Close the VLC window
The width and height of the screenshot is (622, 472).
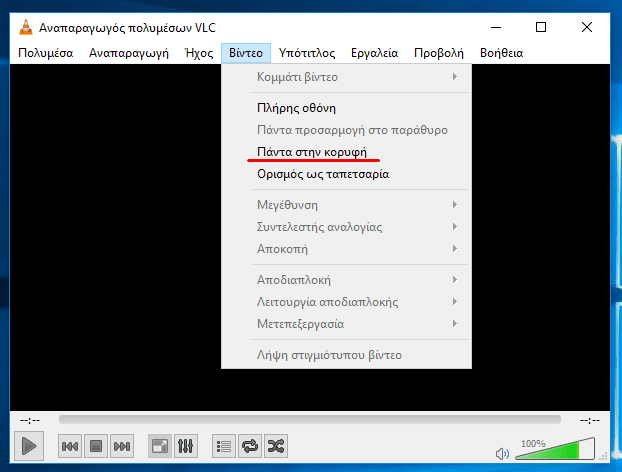coord(587,27)
